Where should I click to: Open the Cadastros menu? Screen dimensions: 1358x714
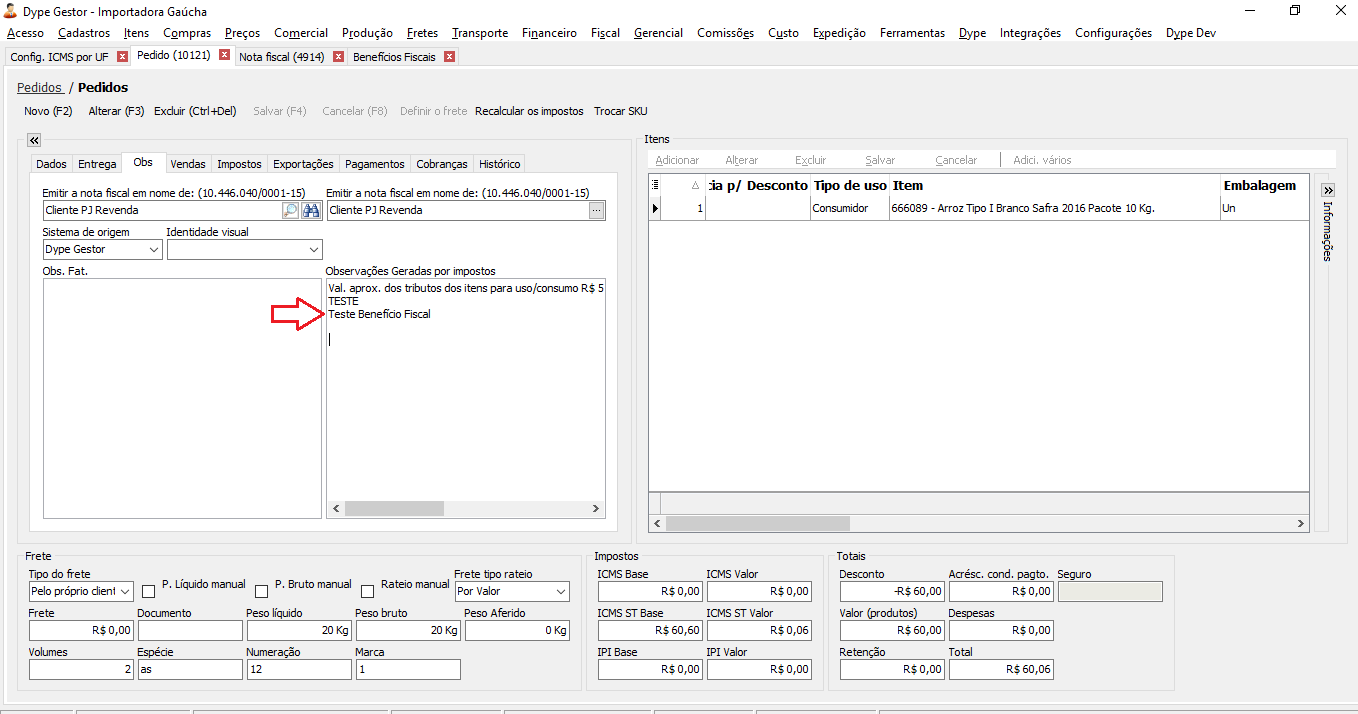tap(84, 33)
